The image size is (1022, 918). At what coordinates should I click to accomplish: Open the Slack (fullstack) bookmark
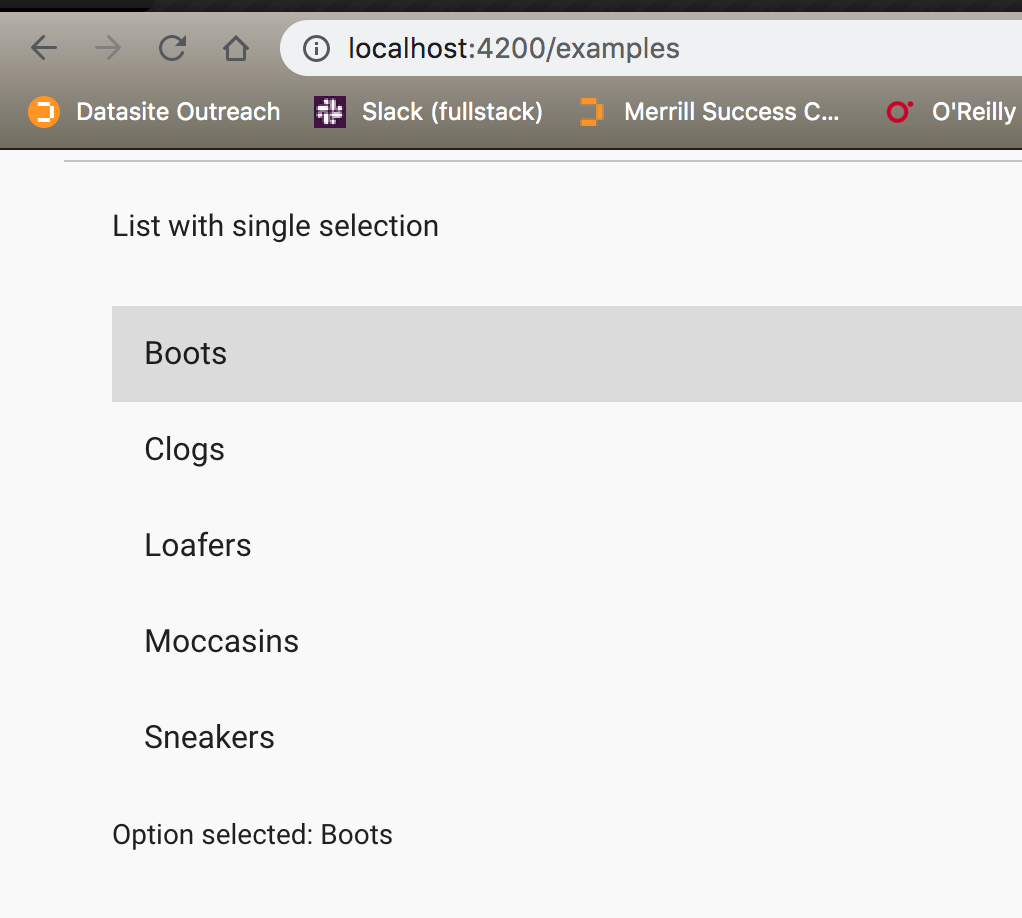[428, 112]
